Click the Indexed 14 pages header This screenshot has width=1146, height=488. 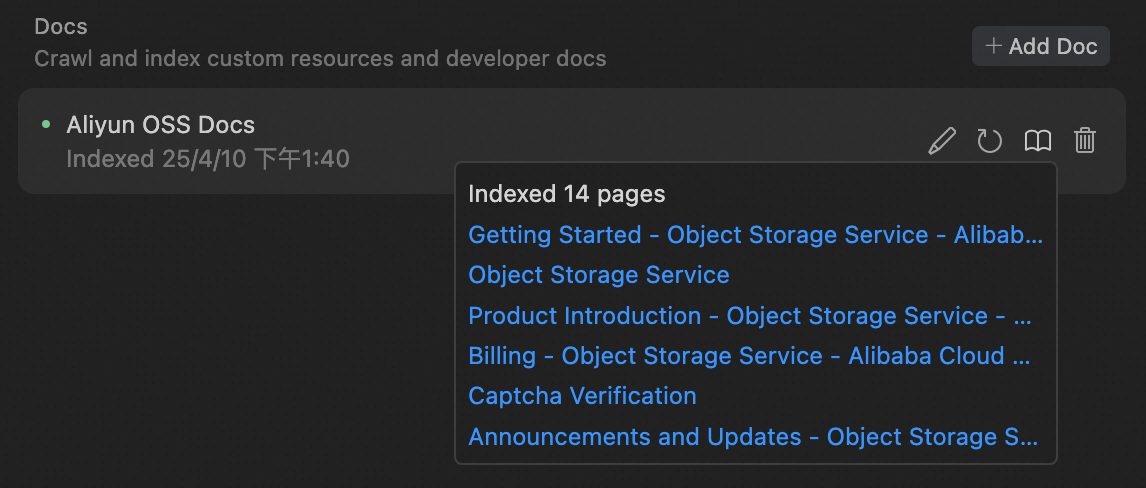click(x=567, y=194)
